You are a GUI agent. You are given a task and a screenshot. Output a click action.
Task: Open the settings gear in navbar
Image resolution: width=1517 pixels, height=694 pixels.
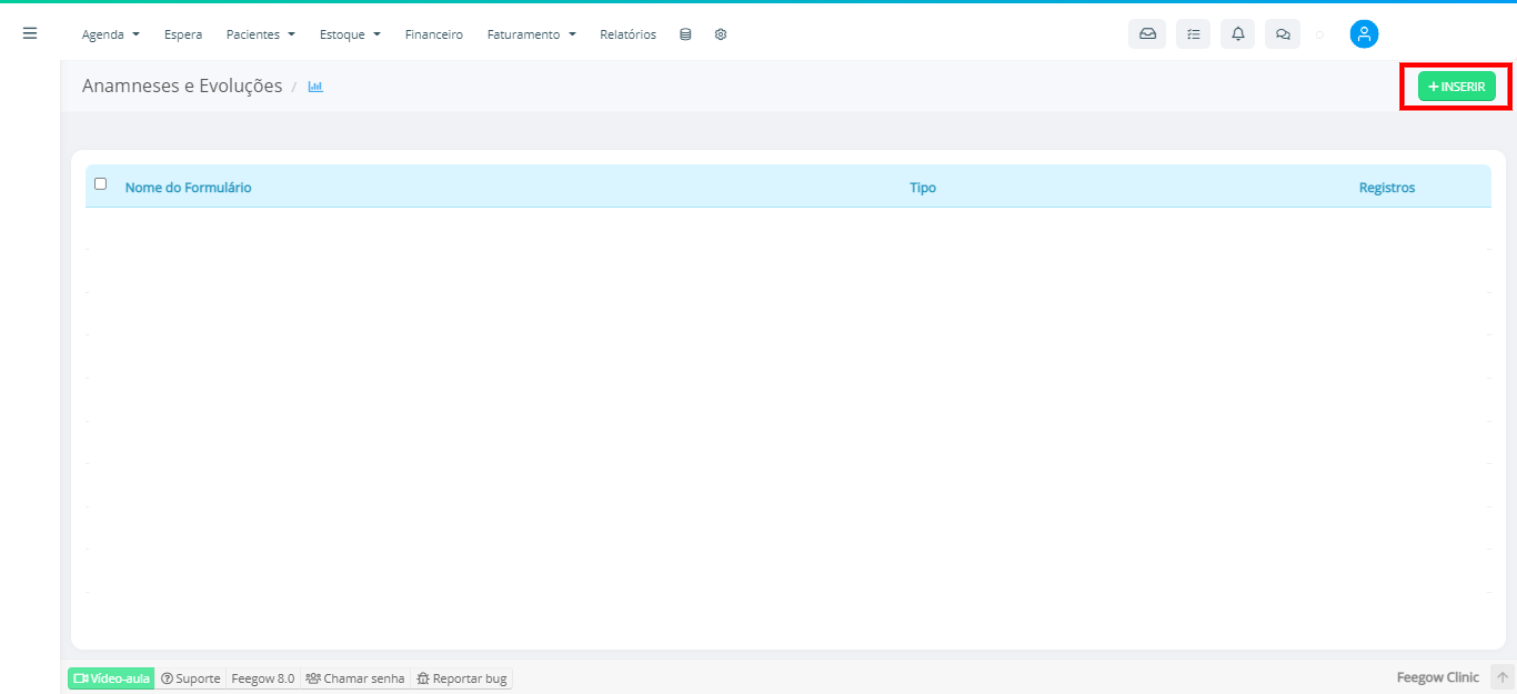click(720, 34)
